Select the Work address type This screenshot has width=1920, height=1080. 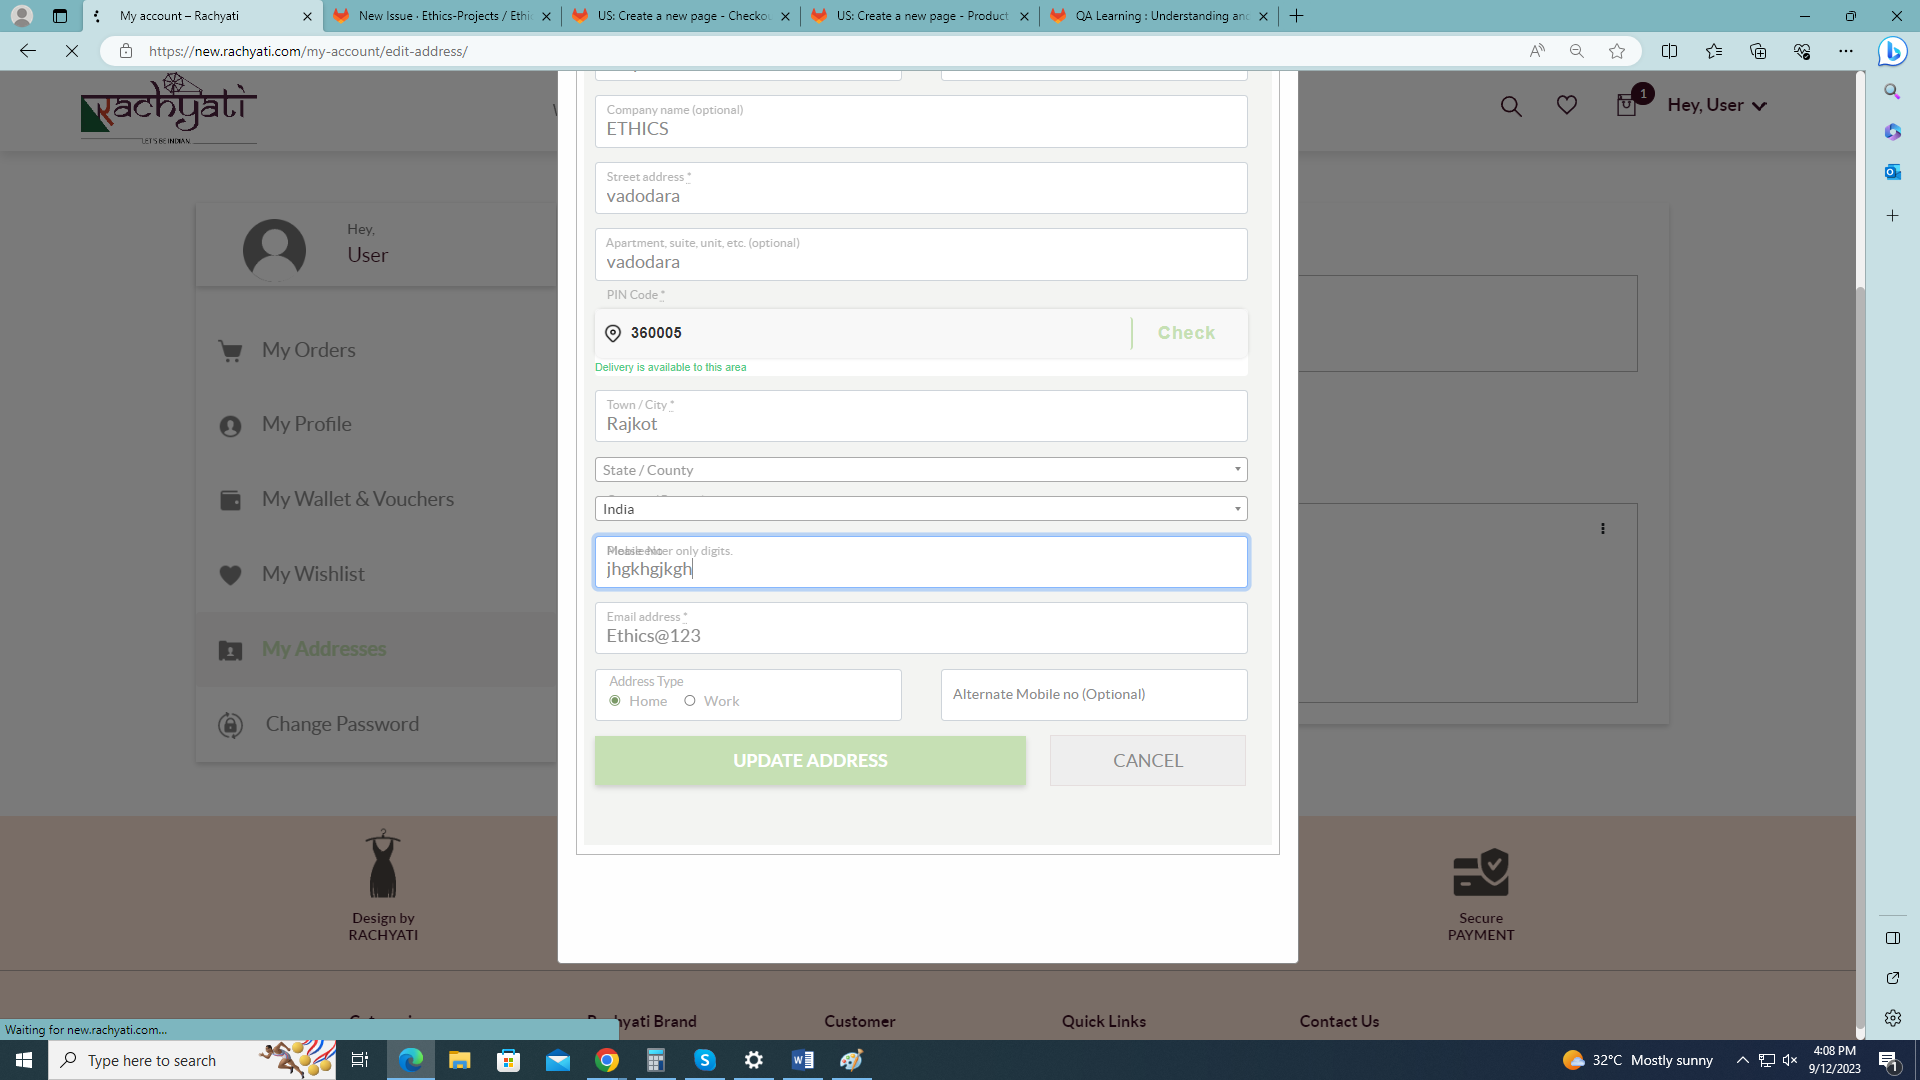pos(690,701)
